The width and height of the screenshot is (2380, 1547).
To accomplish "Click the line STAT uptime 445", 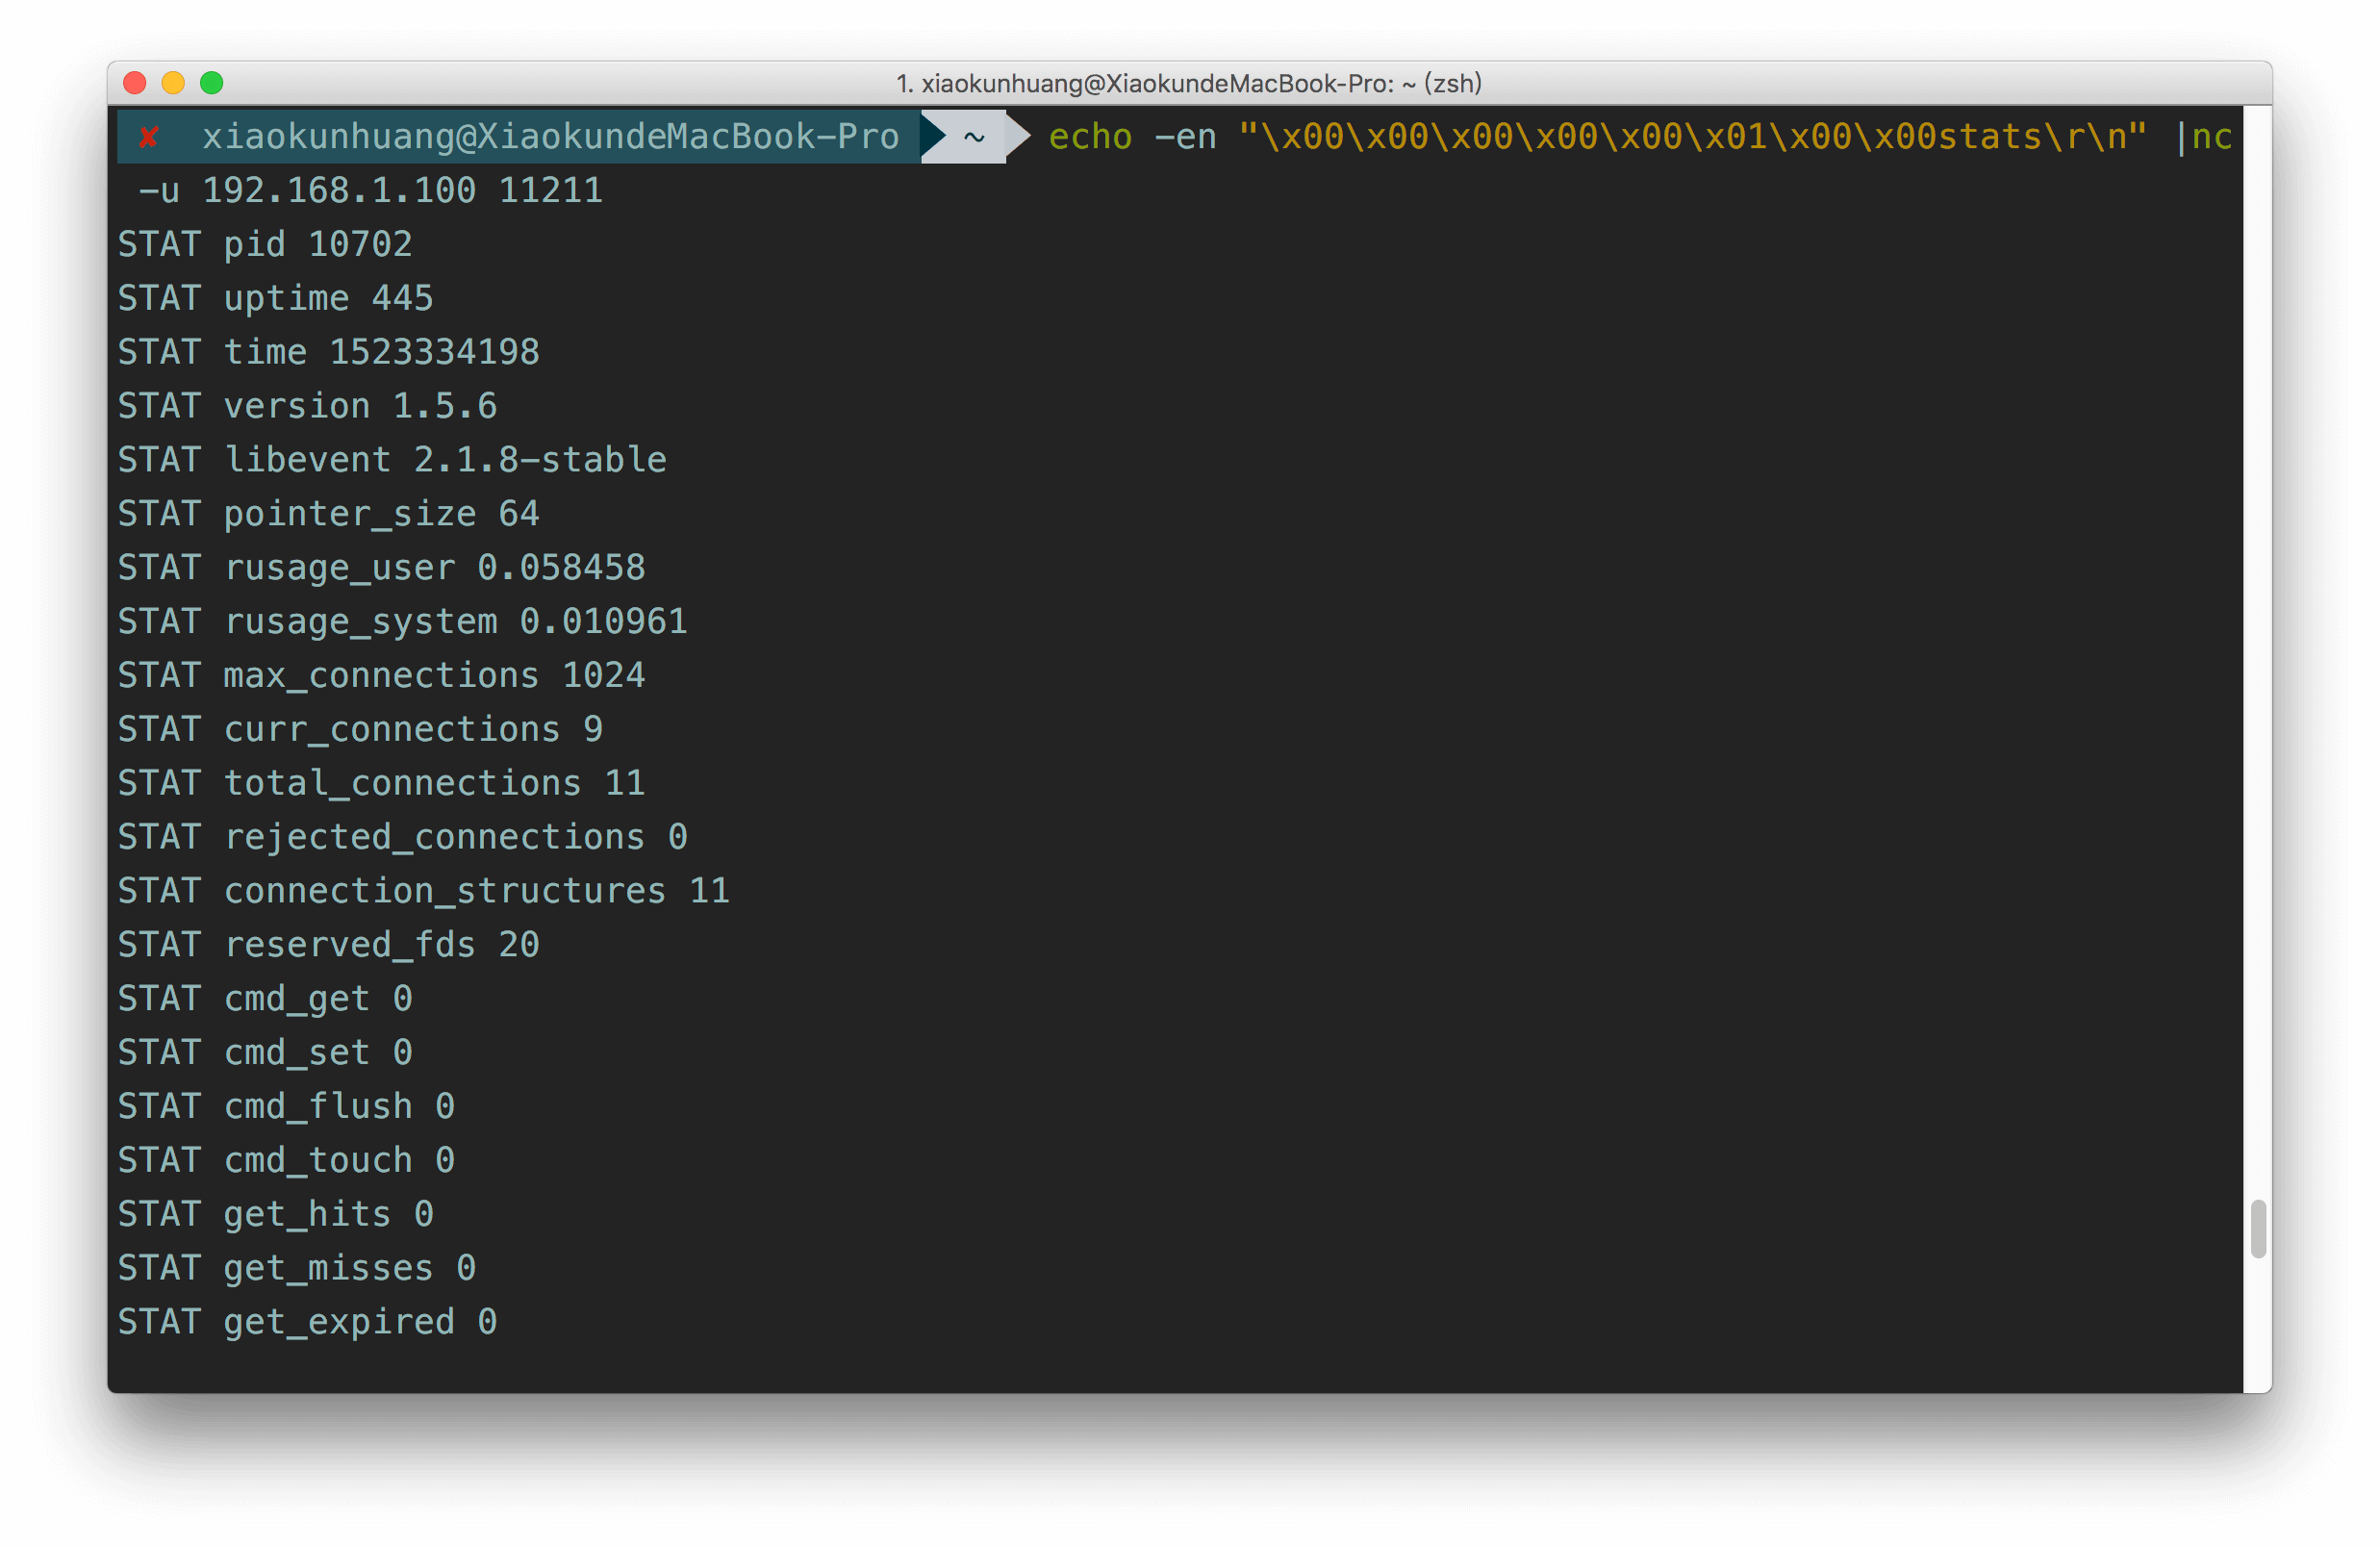I will coord(276,298).
